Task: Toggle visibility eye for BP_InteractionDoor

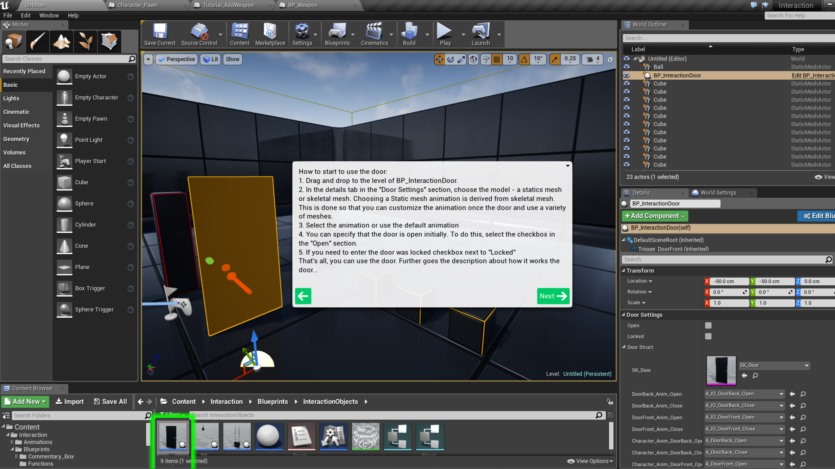Action: point(626,76)
